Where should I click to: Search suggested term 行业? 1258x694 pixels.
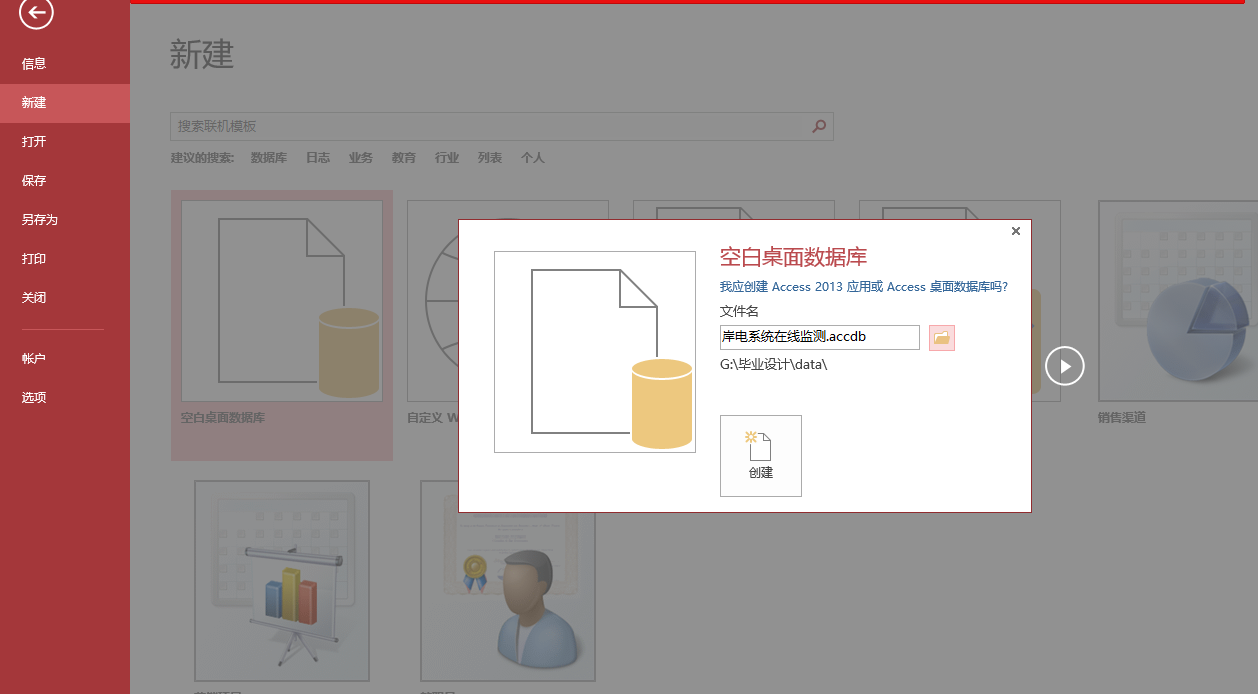pyautogui.click(x=447, y=158)
